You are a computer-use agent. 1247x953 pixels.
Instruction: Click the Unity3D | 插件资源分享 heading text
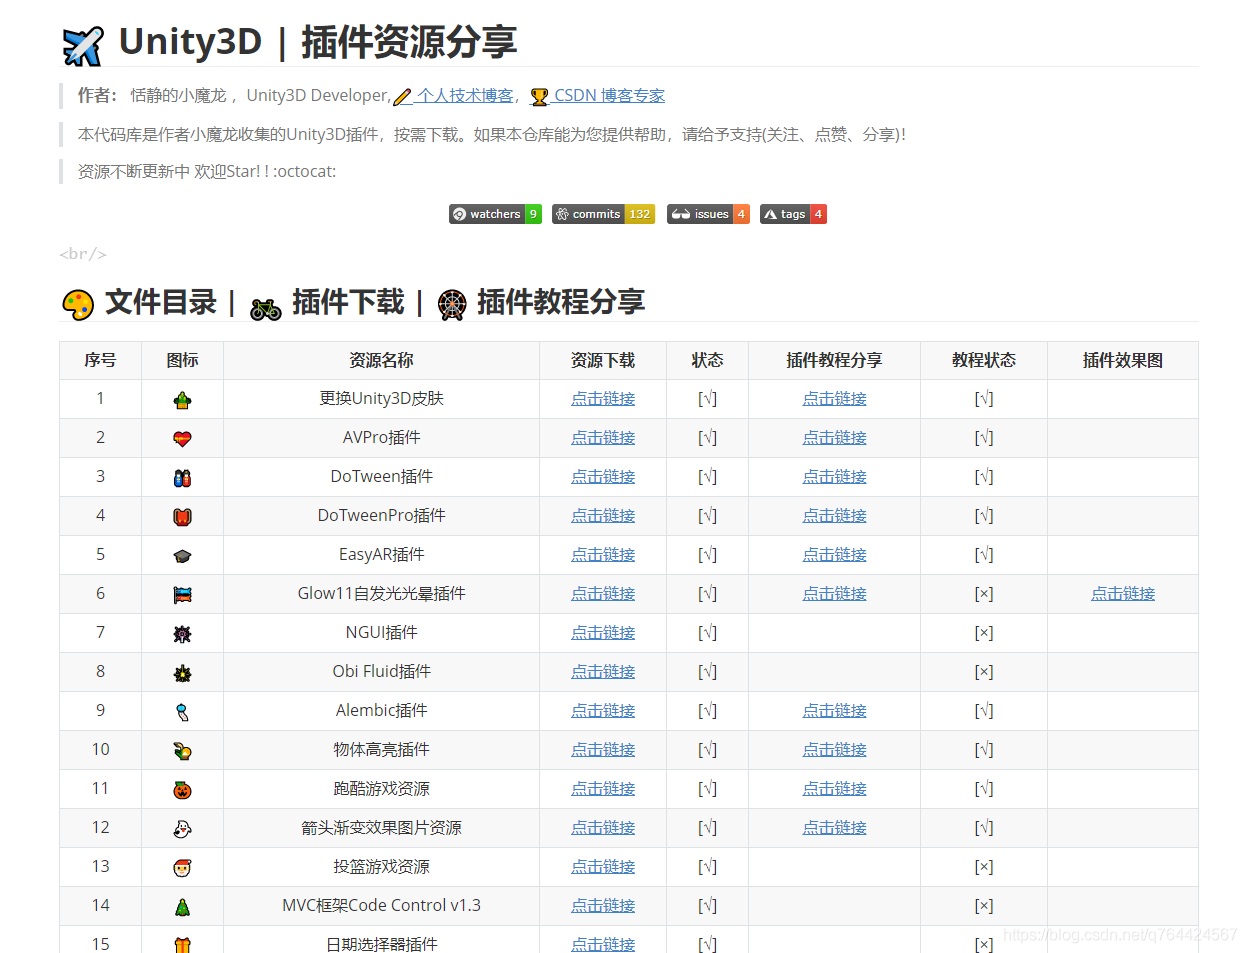[x=318, y=42]
